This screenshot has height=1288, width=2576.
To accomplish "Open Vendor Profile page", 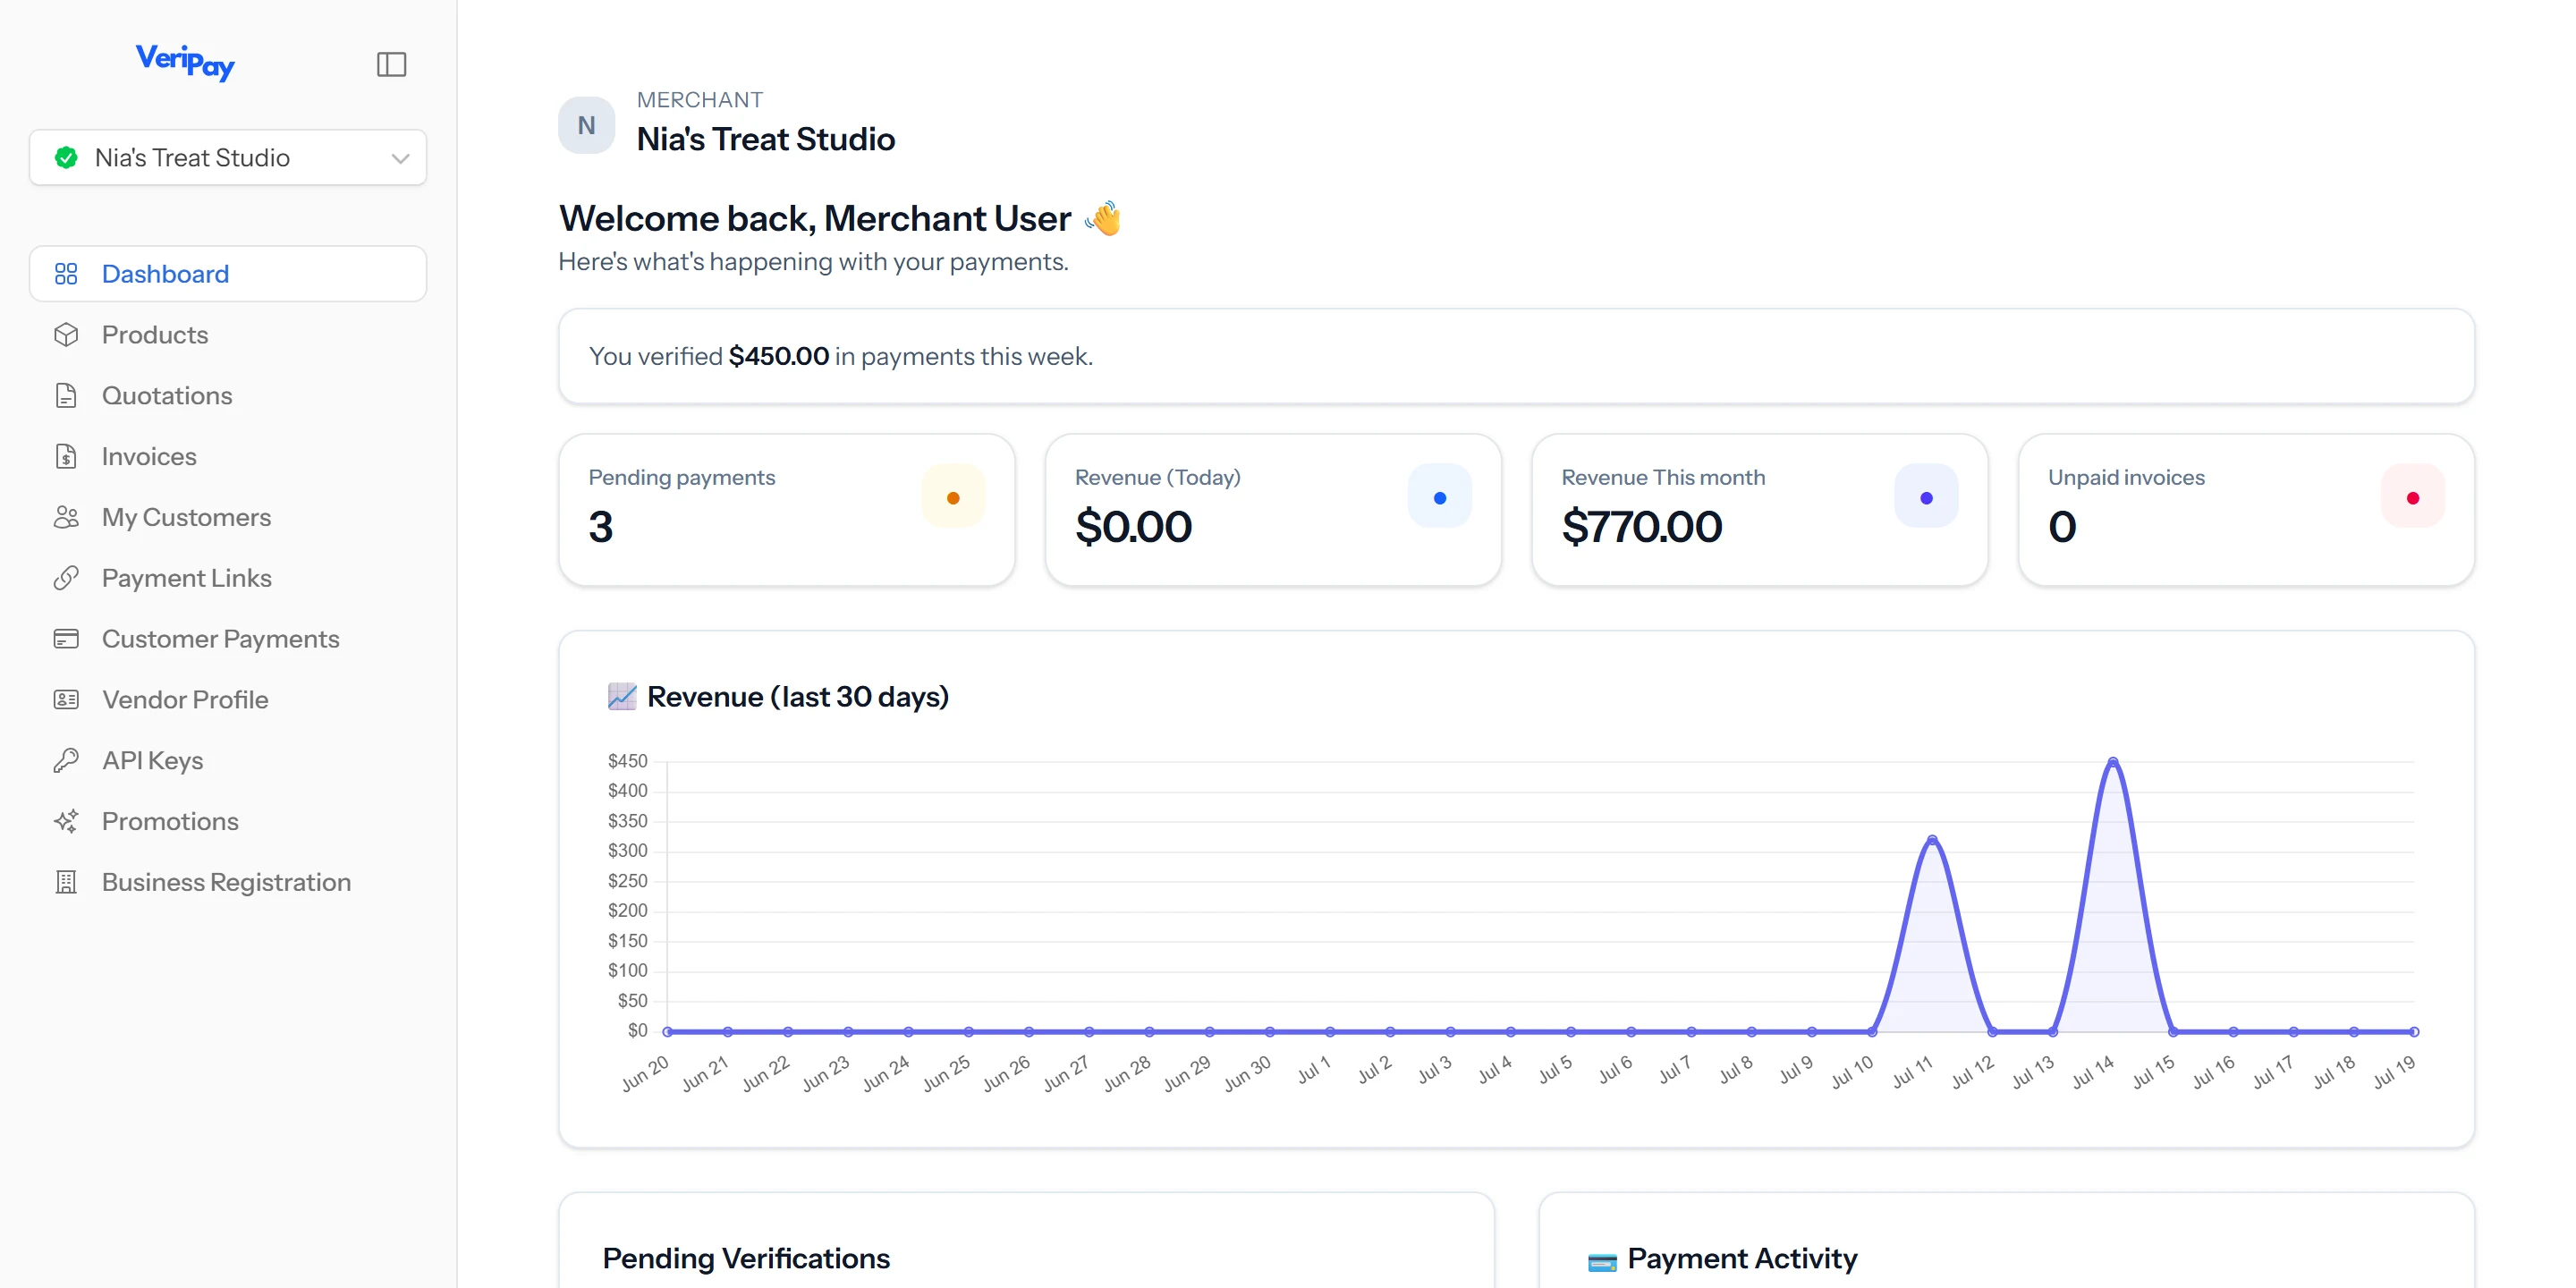I will coord(228,700).
